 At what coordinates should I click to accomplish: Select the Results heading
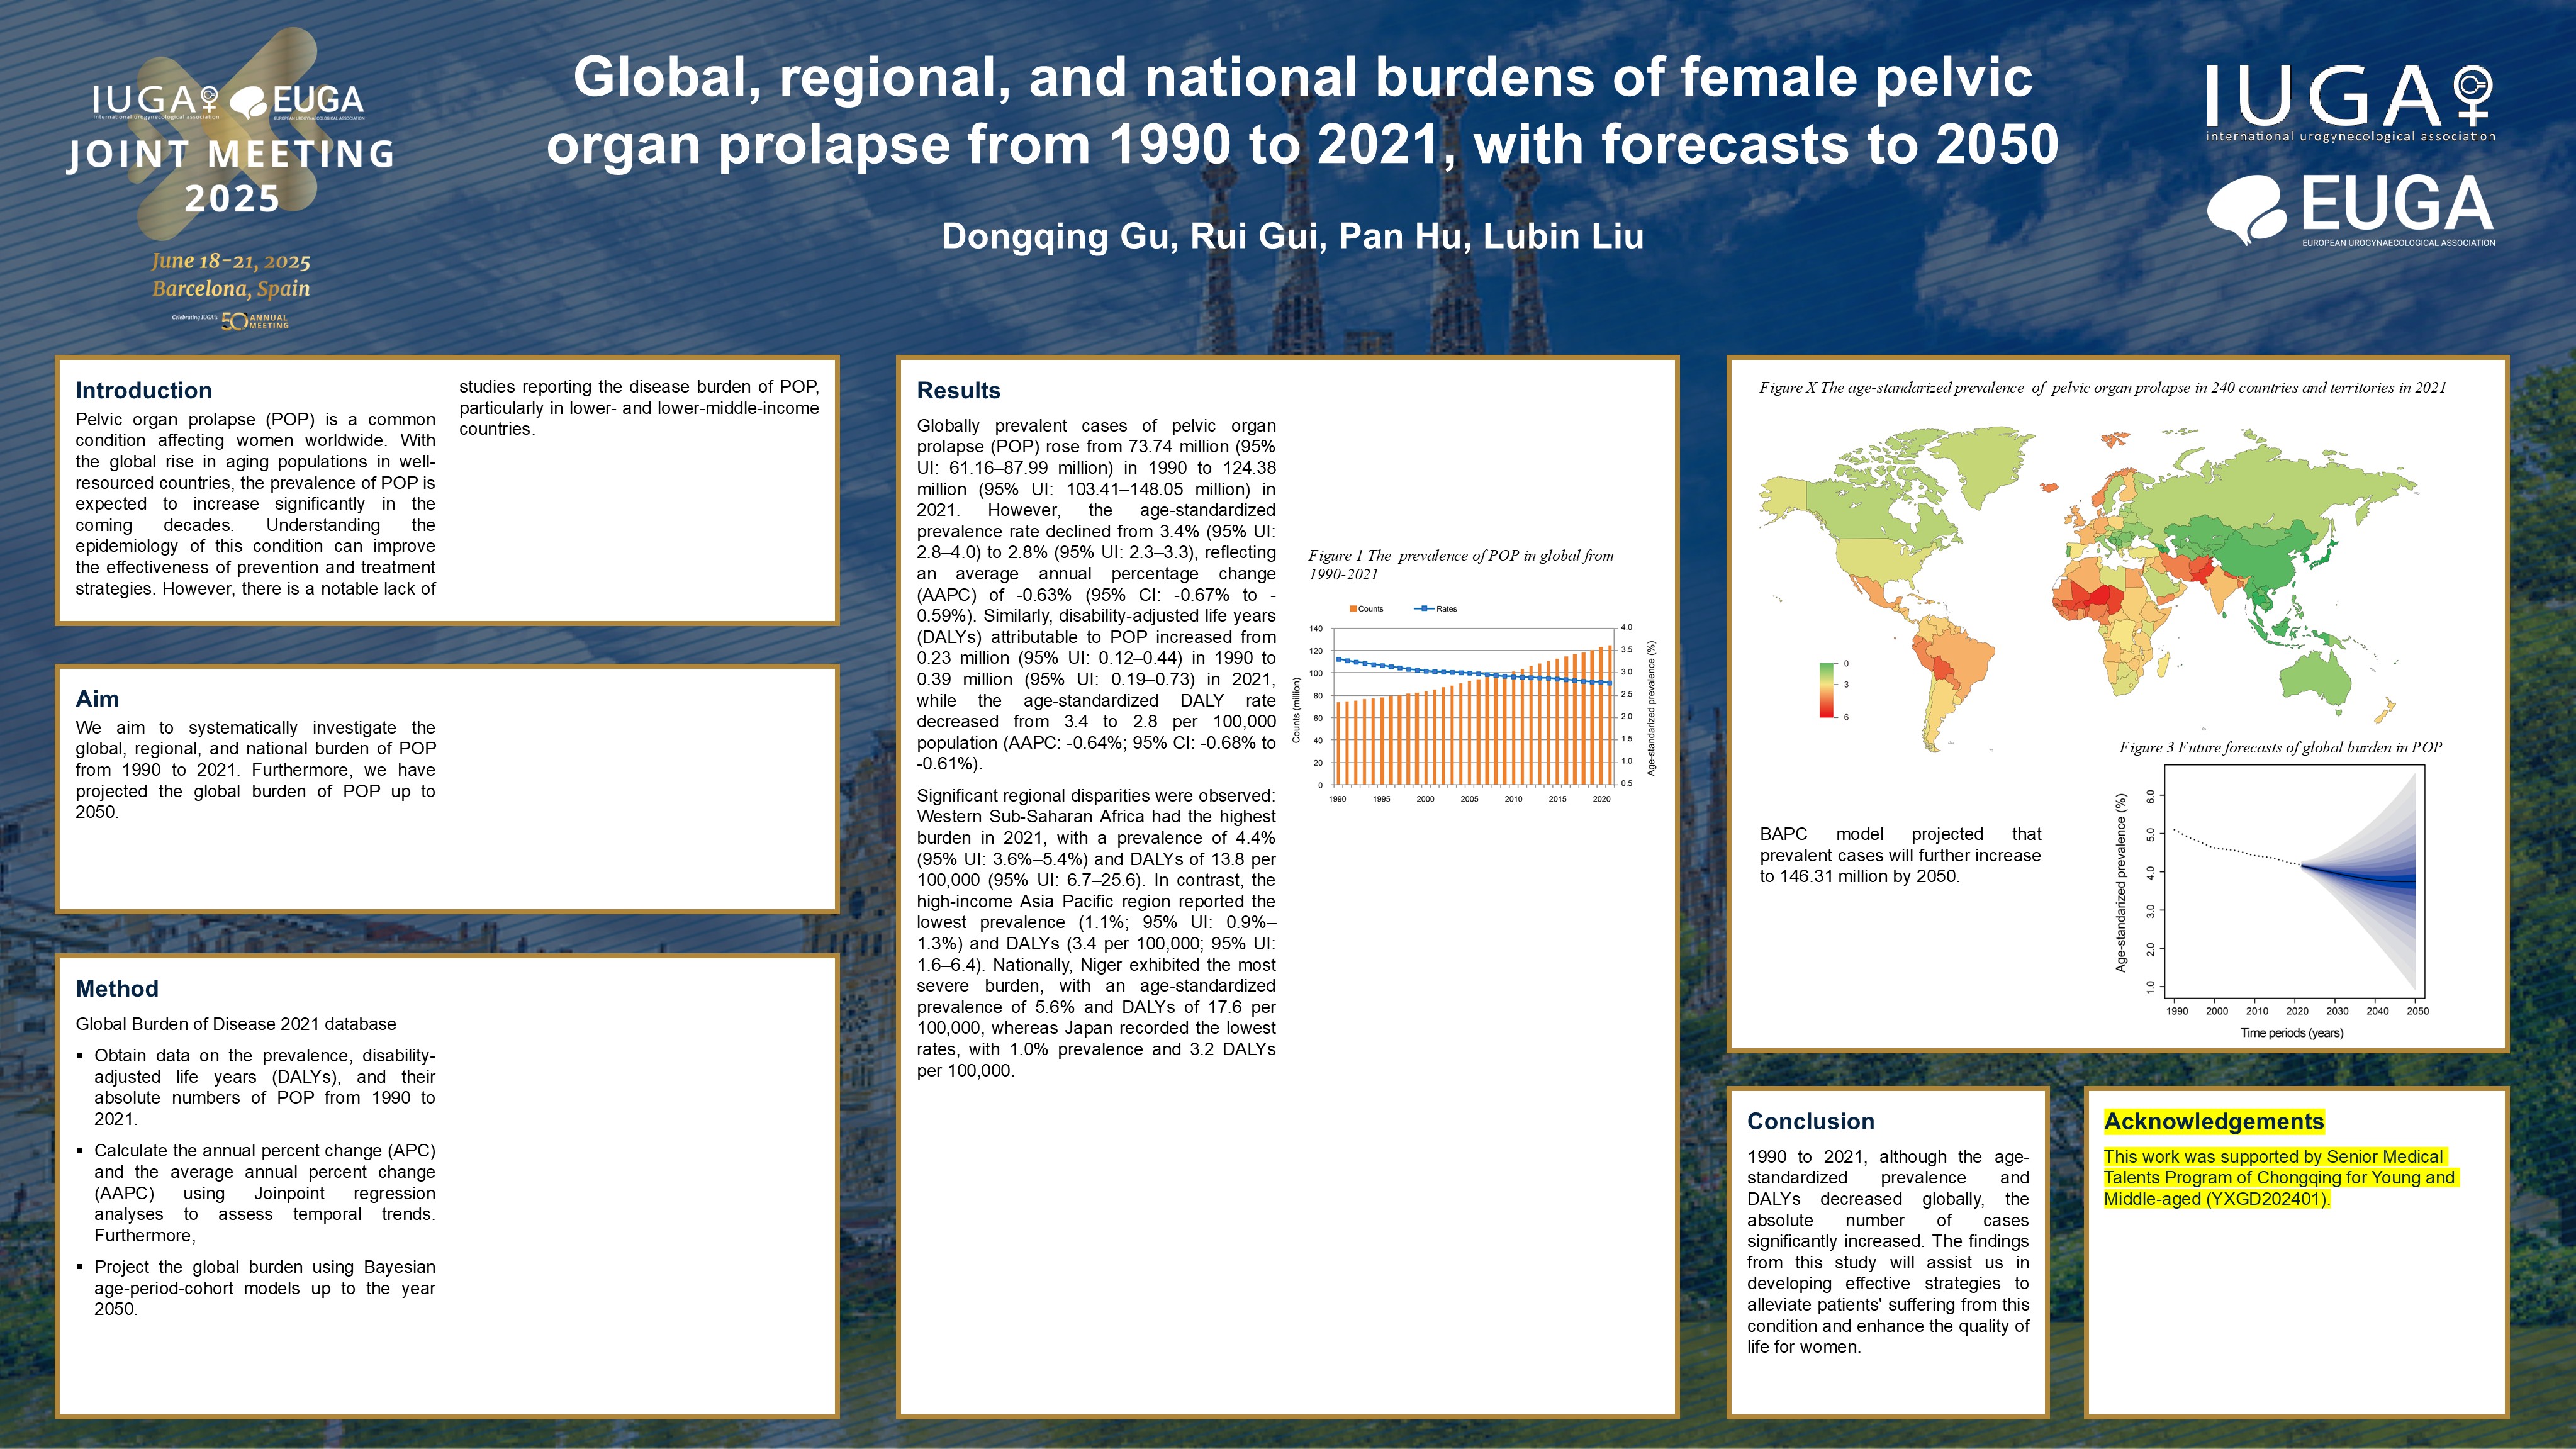coord(958,390)
